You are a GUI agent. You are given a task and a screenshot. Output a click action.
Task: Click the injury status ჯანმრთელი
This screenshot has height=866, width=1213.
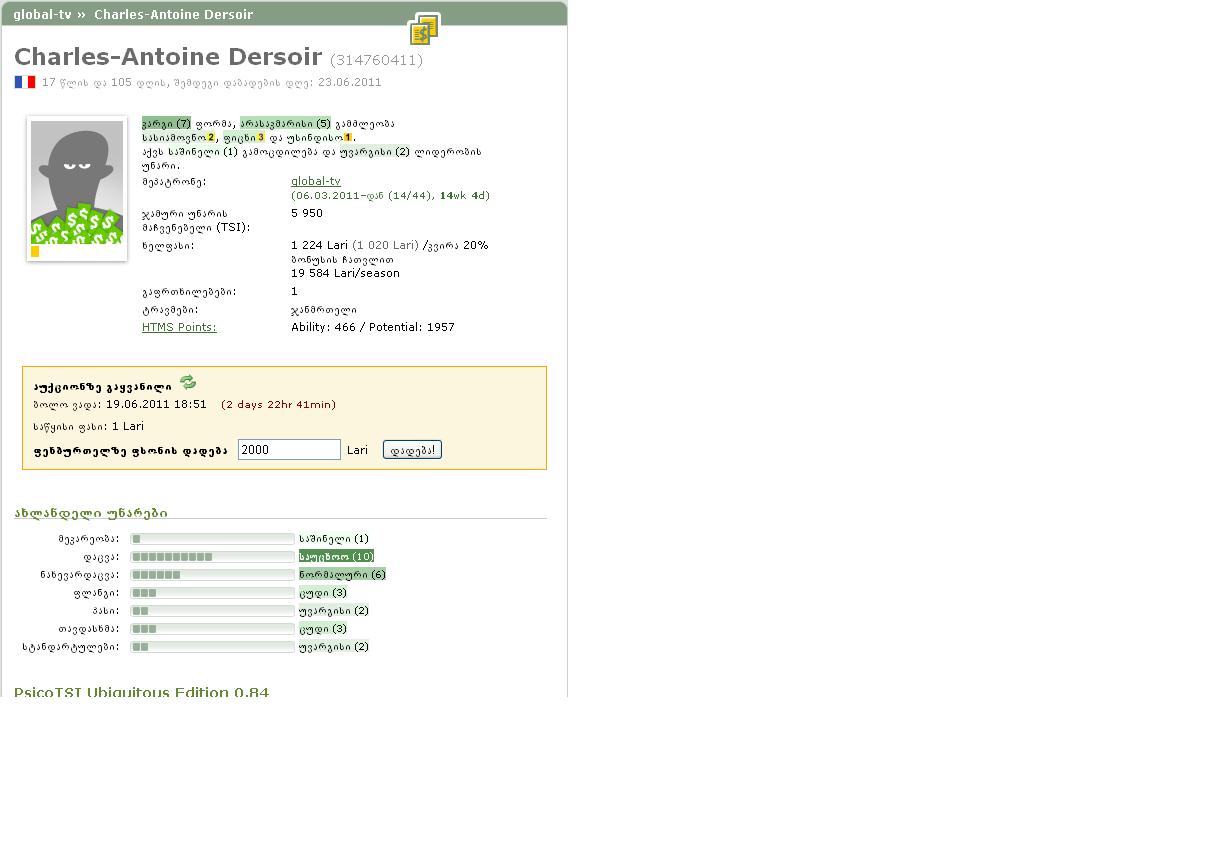pyautogui.click(x=324, y=310)
